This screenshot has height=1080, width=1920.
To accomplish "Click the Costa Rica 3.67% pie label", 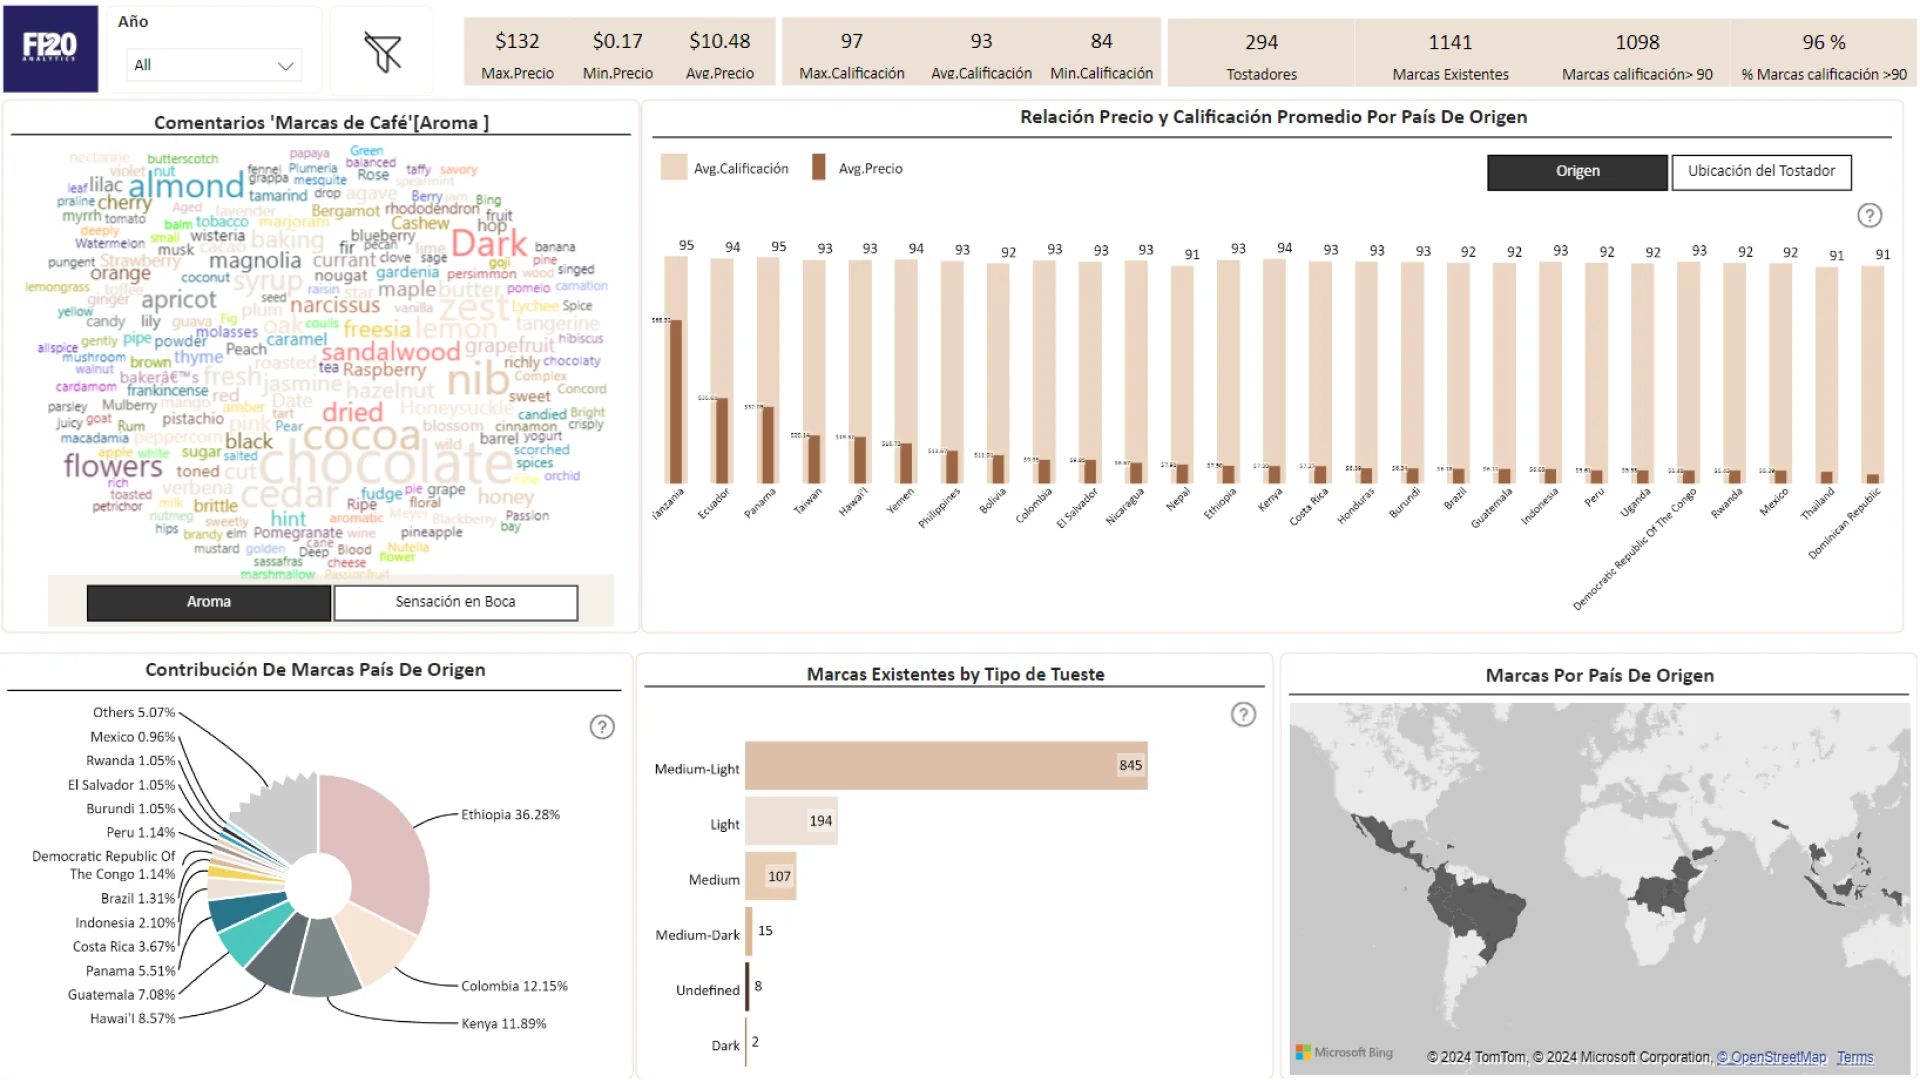I will click(x=124, y=947).
